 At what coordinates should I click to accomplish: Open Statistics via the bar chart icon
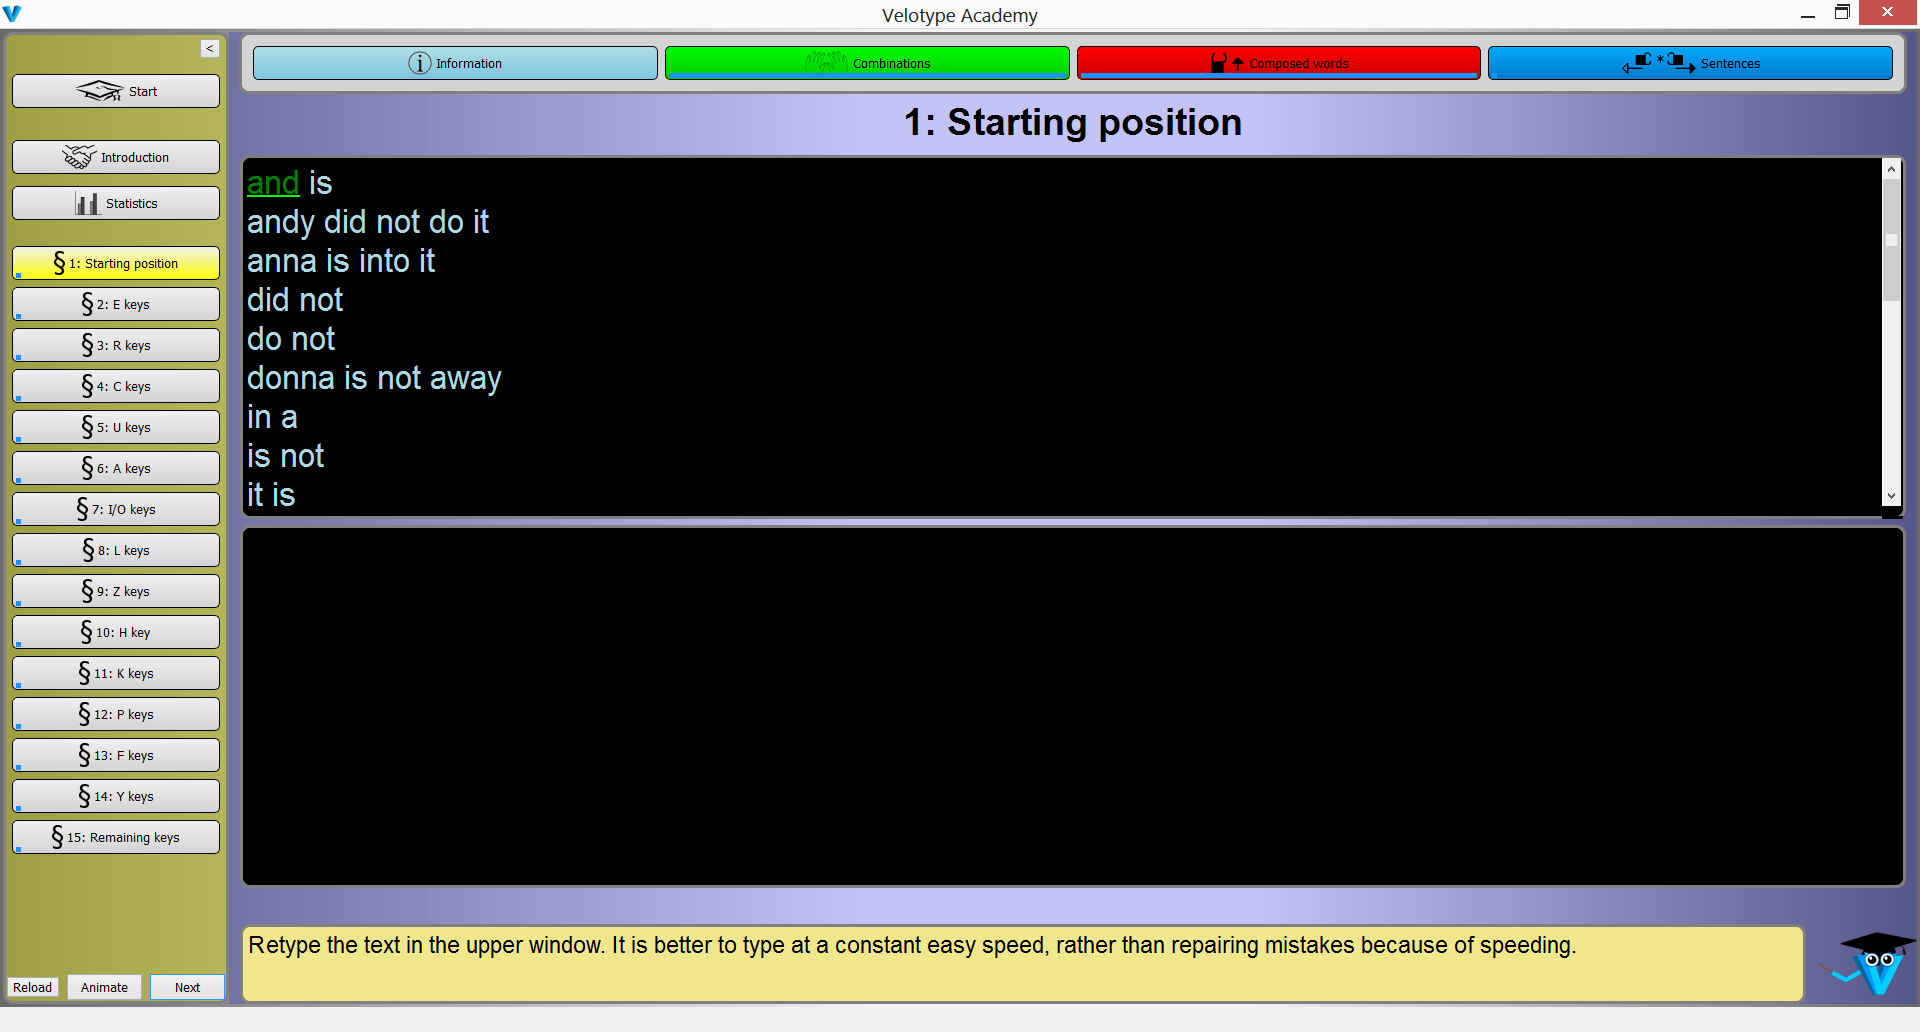[87, 203]
